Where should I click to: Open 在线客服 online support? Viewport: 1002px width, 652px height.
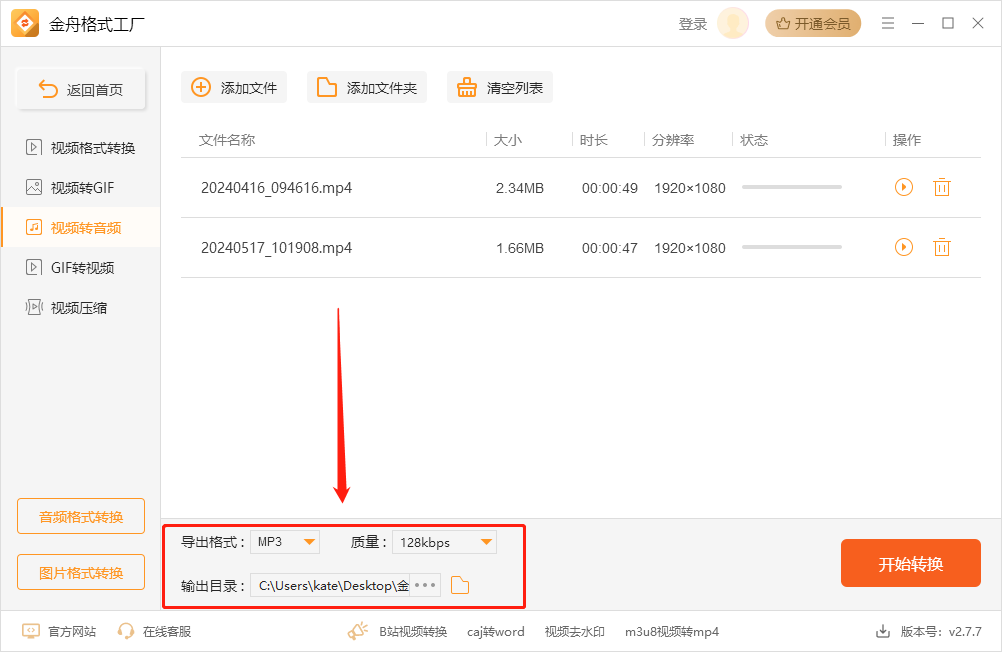click(155, 632)
